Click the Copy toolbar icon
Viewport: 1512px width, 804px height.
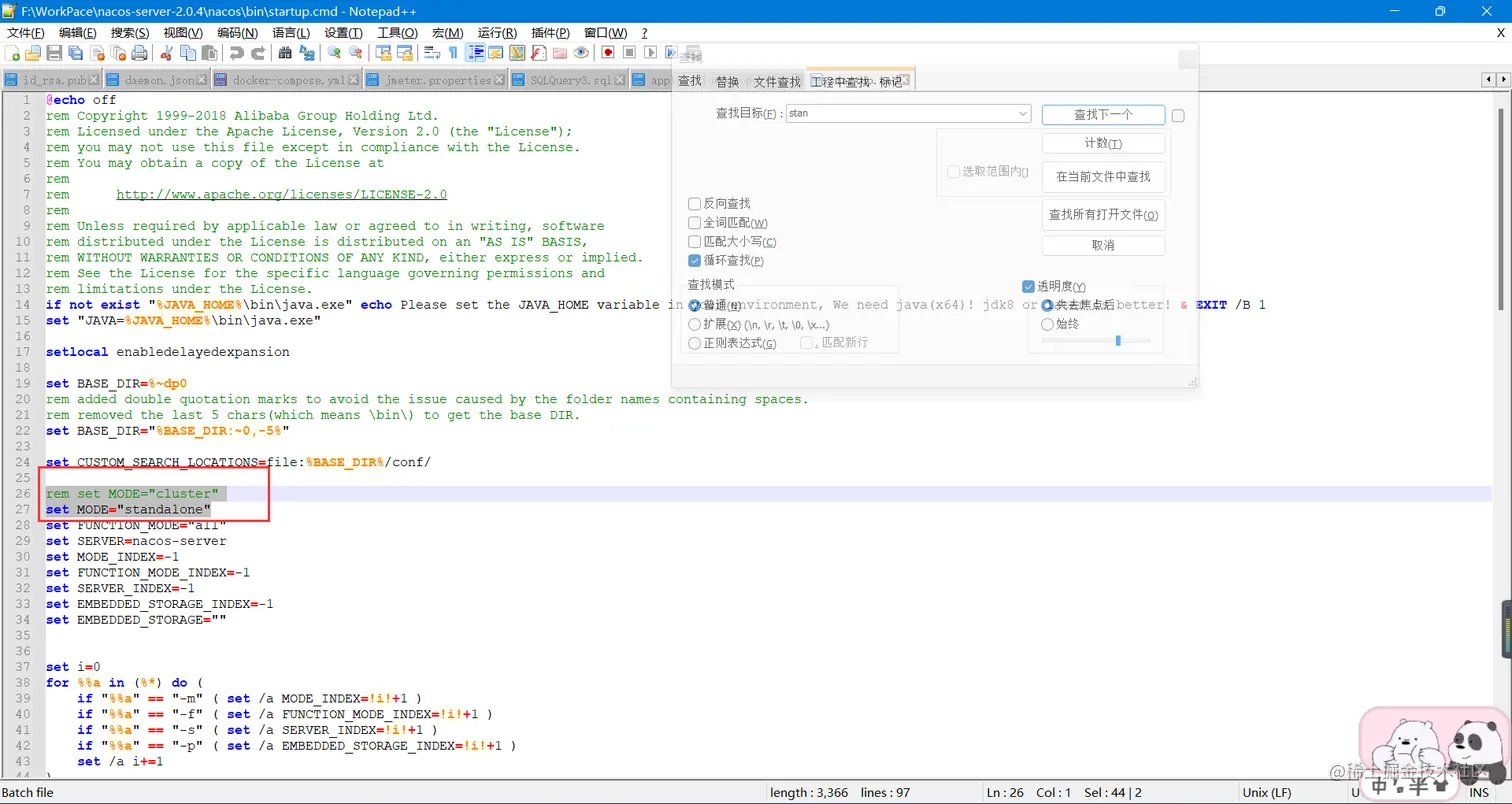[187, 52]
